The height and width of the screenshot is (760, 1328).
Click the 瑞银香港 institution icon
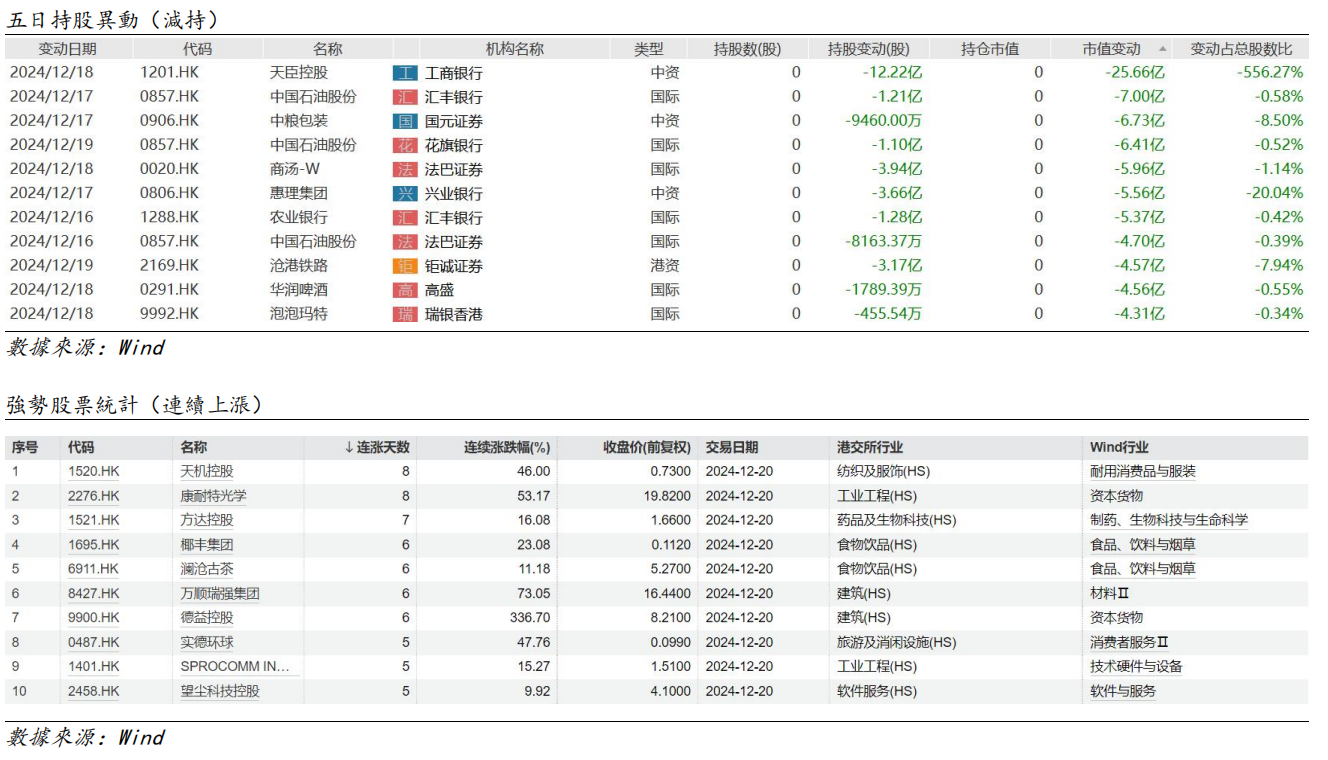pos(404,314)
